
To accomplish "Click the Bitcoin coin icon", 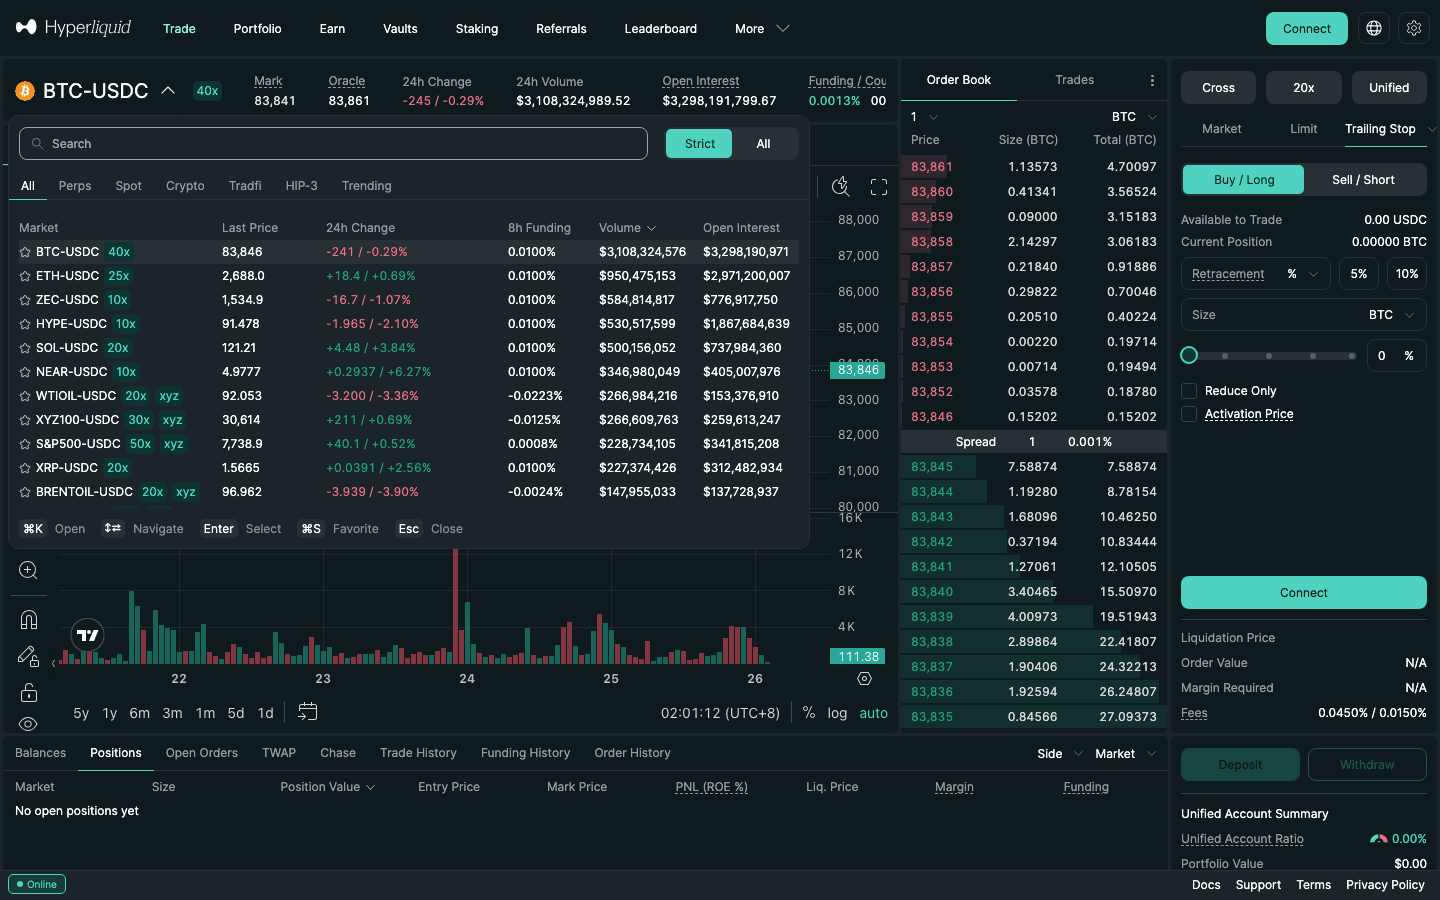I will pyautogui.click(x=25, y=91).
